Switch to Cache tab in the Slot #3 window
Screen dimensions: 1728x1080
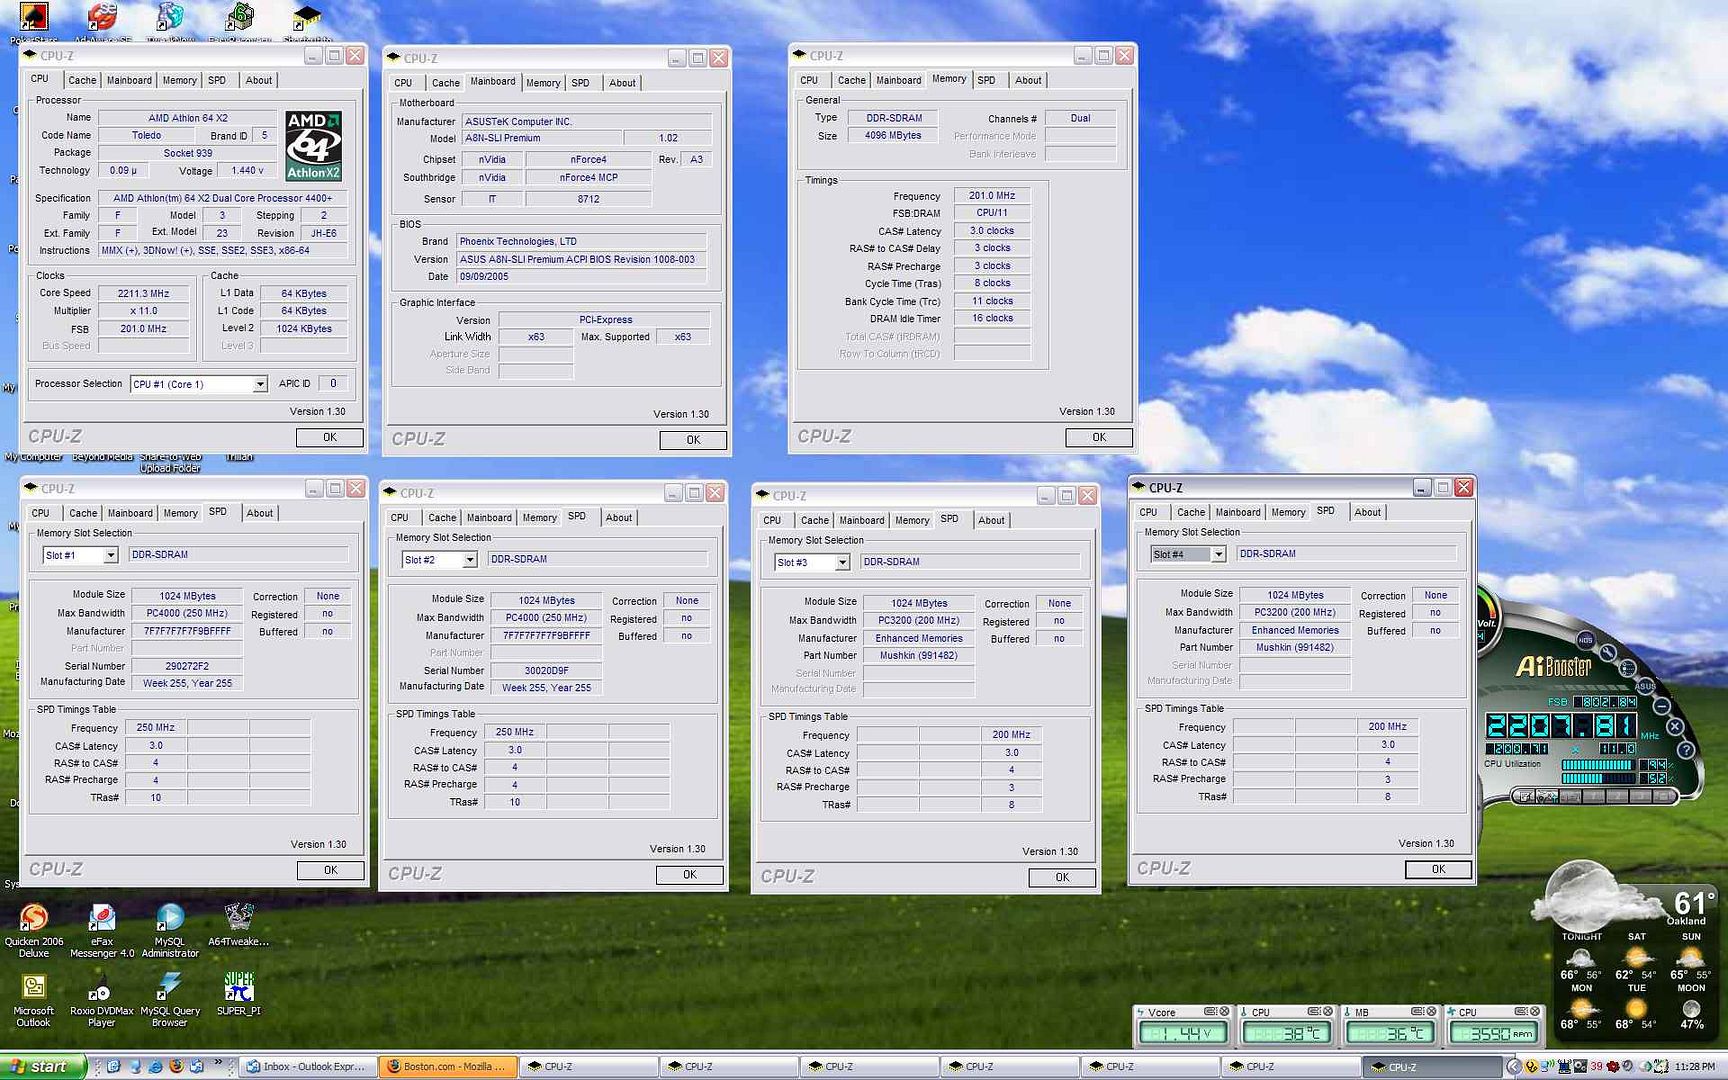click(x=814, y=520)
